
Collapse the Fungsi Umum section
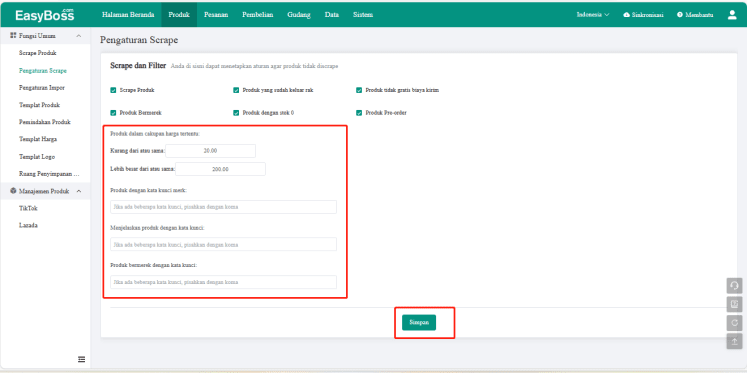coord(79,36)
